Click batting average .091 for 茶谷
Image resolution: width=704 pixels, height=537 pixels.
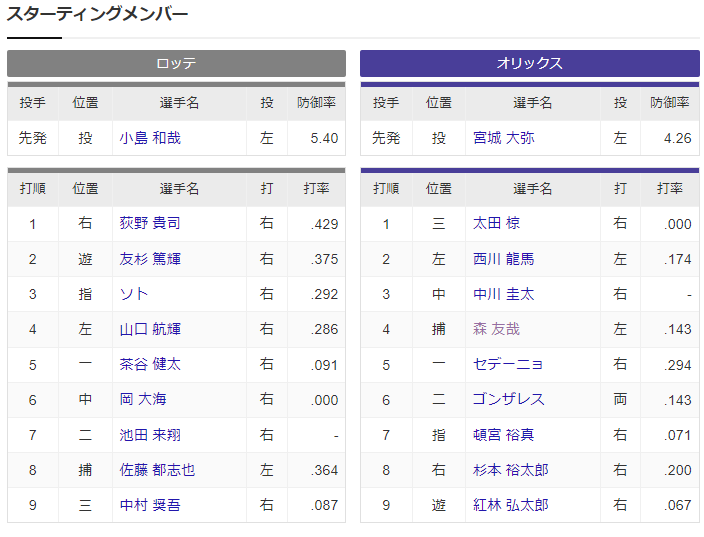point(324,365)
